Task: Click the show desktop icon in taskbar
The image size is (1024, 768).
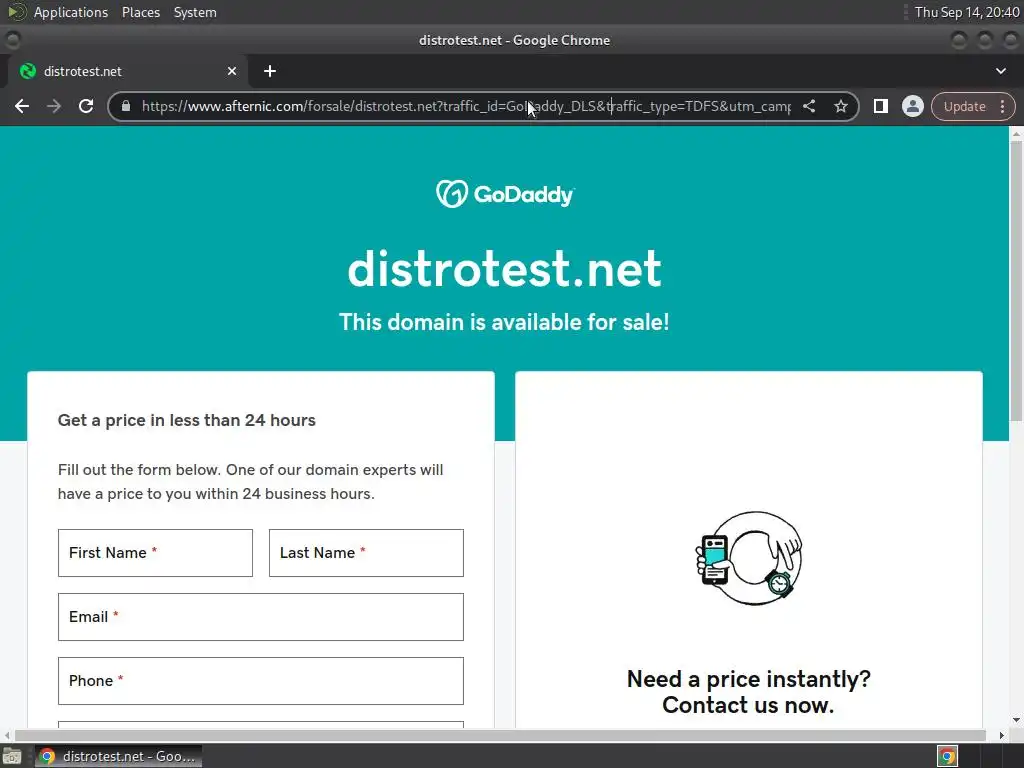Action: [12, 756]
